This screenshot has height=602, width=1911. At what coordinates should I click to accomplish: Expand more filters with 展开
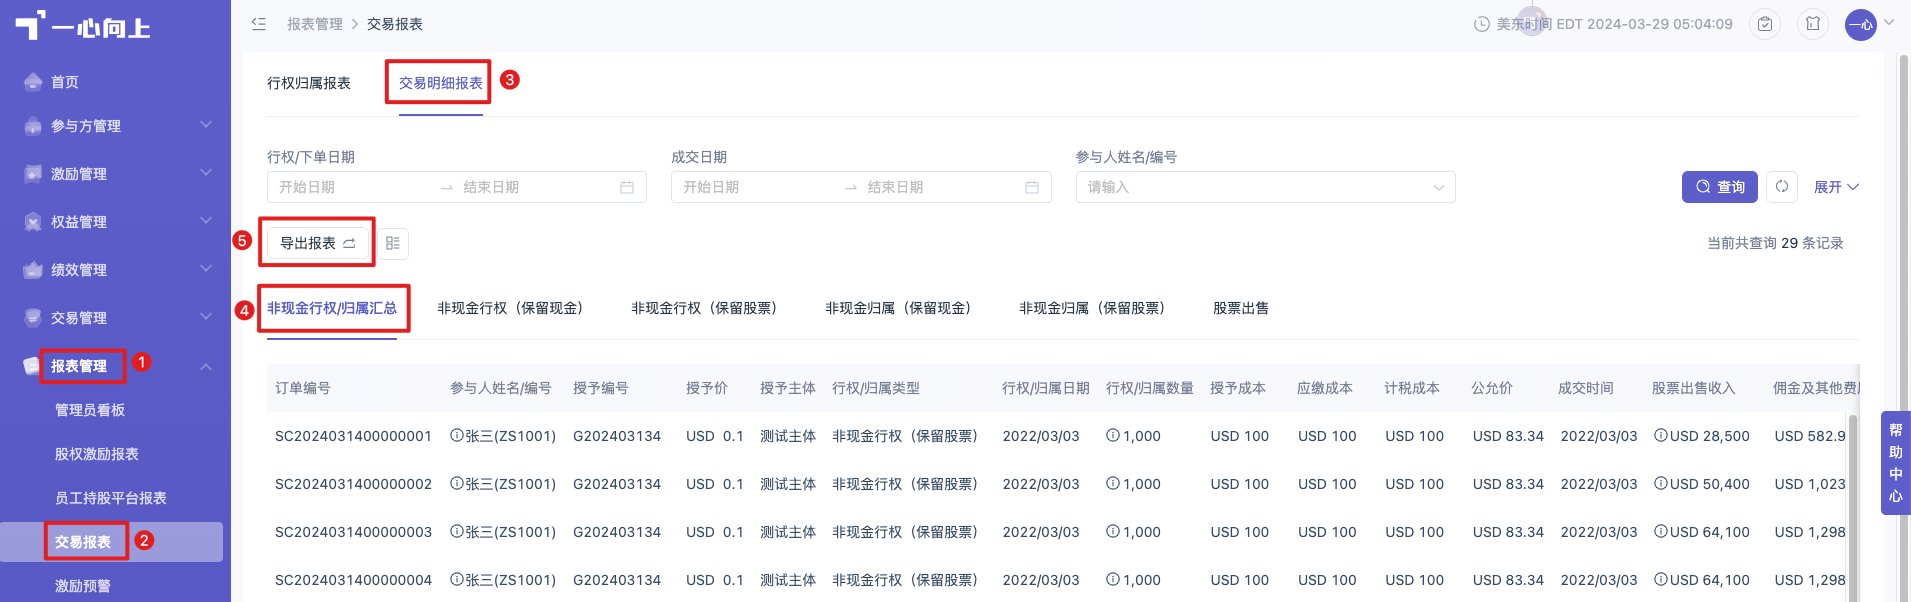[x=1836, y=187]
